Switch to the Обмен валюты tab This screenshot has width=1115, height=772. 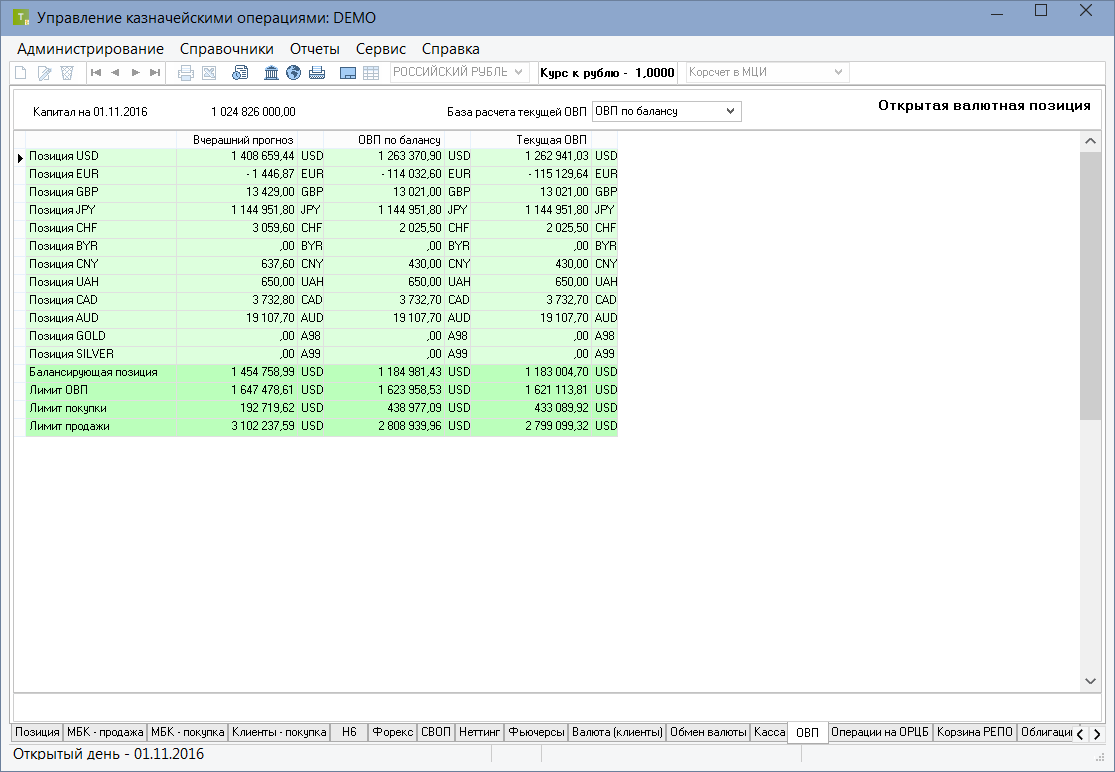(708, 732)
